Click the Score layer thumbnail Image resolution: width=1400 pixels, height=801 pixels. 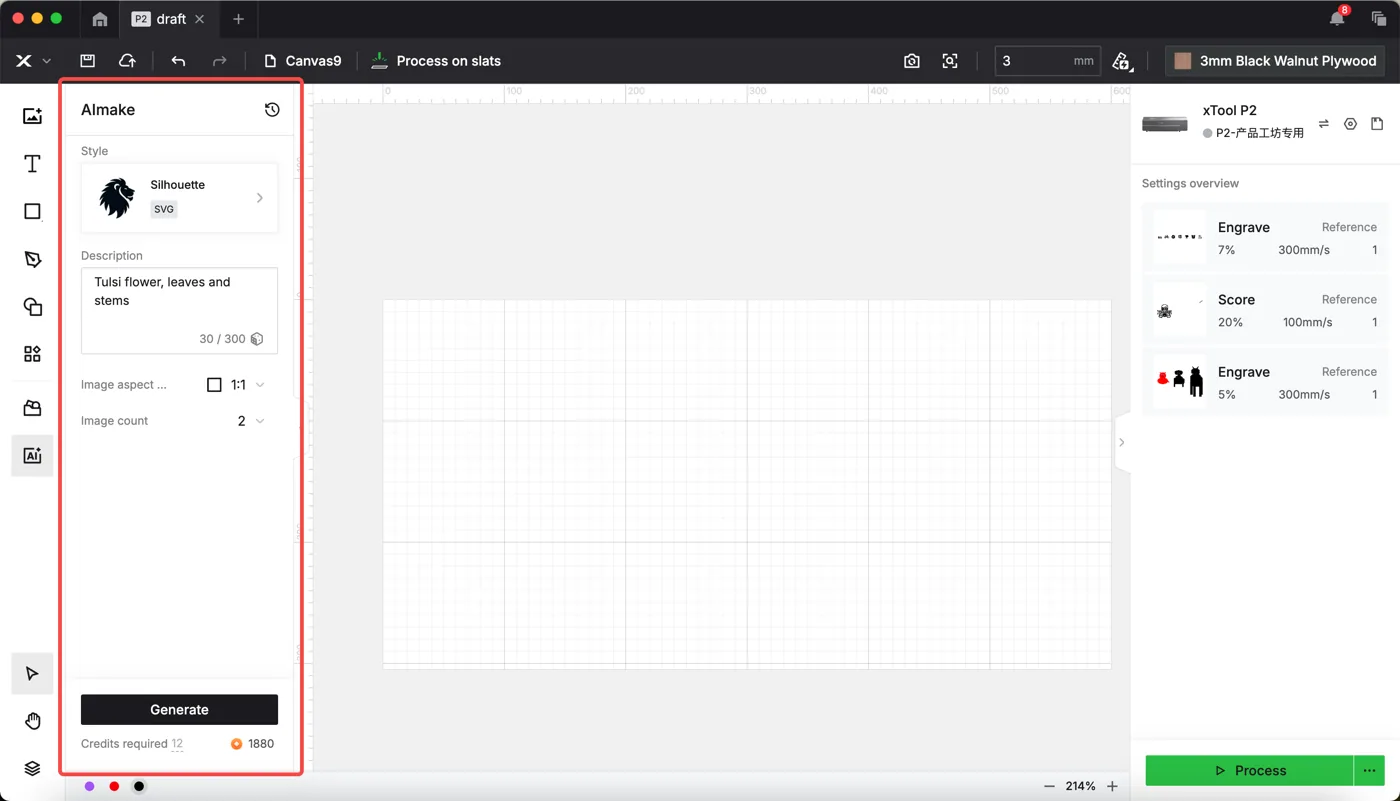[1180, 310]
